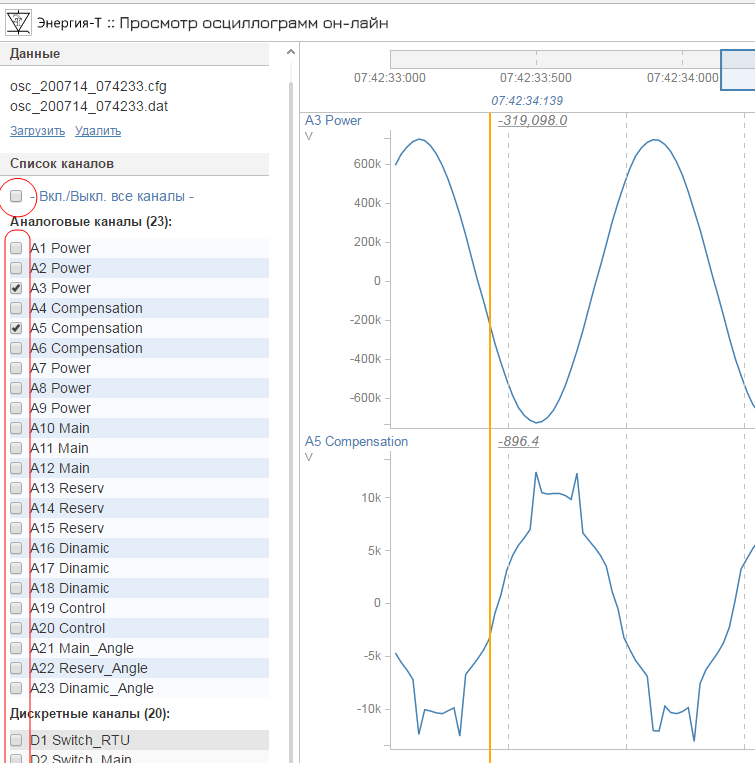
Task: Tick the A10 Main checkbox
Action: point(16,428)
